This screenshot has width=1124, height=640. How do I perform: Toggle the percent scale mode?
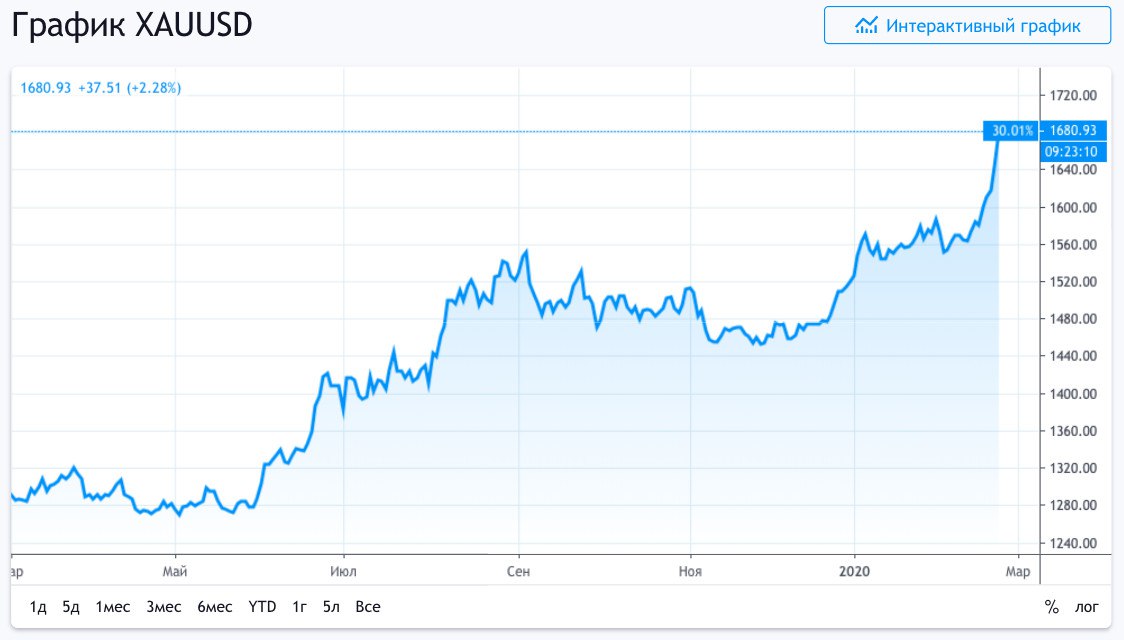1051,607
